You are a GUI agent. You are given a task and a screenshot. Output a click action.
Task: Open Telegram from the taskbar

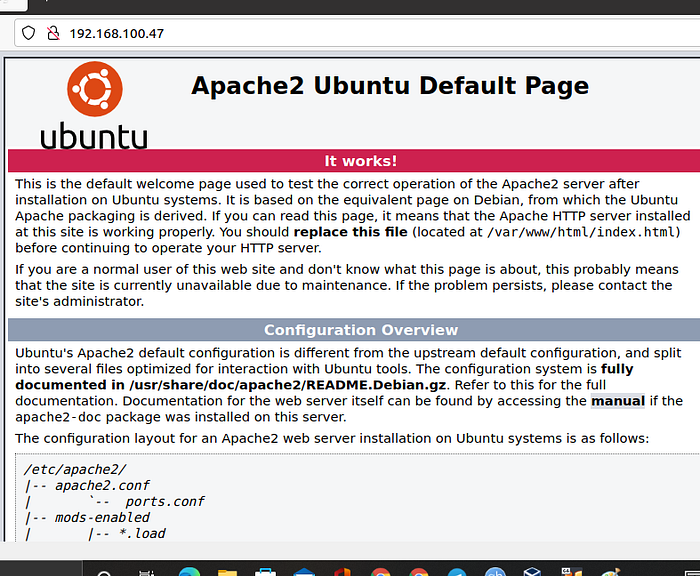click(x=457, y=572)
